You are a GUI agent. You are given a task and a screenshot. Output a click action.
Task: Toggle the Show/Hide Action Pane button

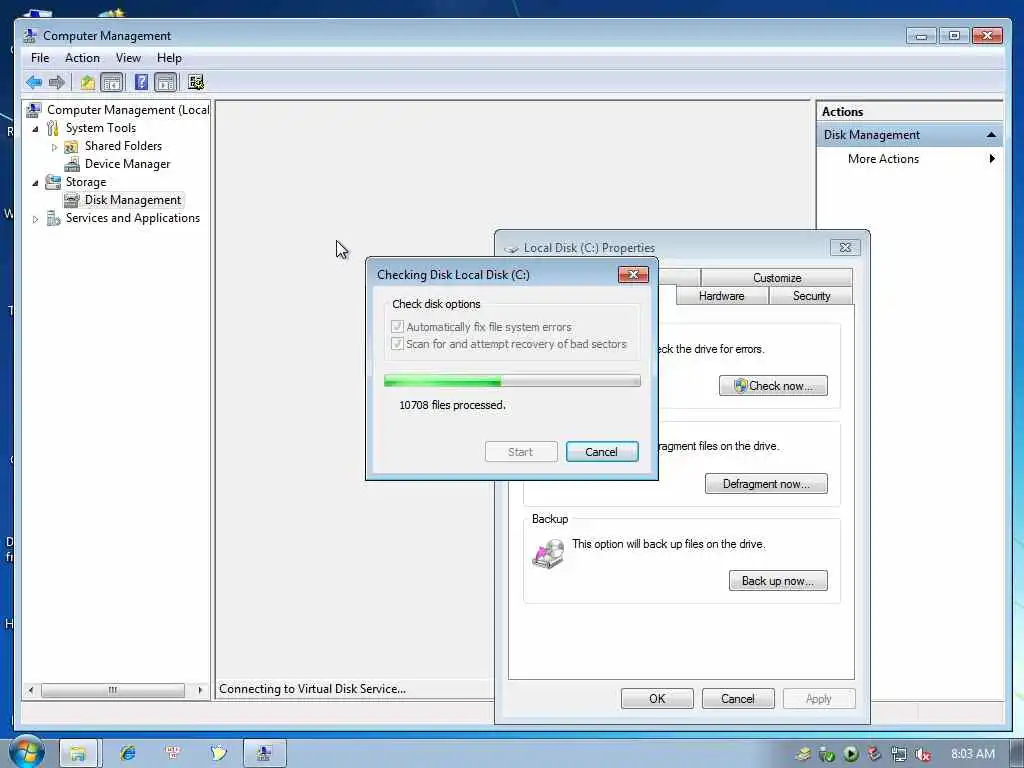166,82
